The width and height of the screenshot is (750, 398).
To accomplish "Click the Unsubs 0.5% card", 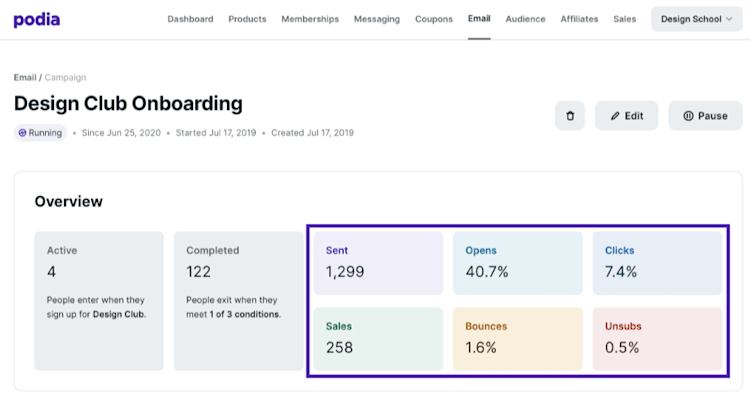I will point(657,339).
